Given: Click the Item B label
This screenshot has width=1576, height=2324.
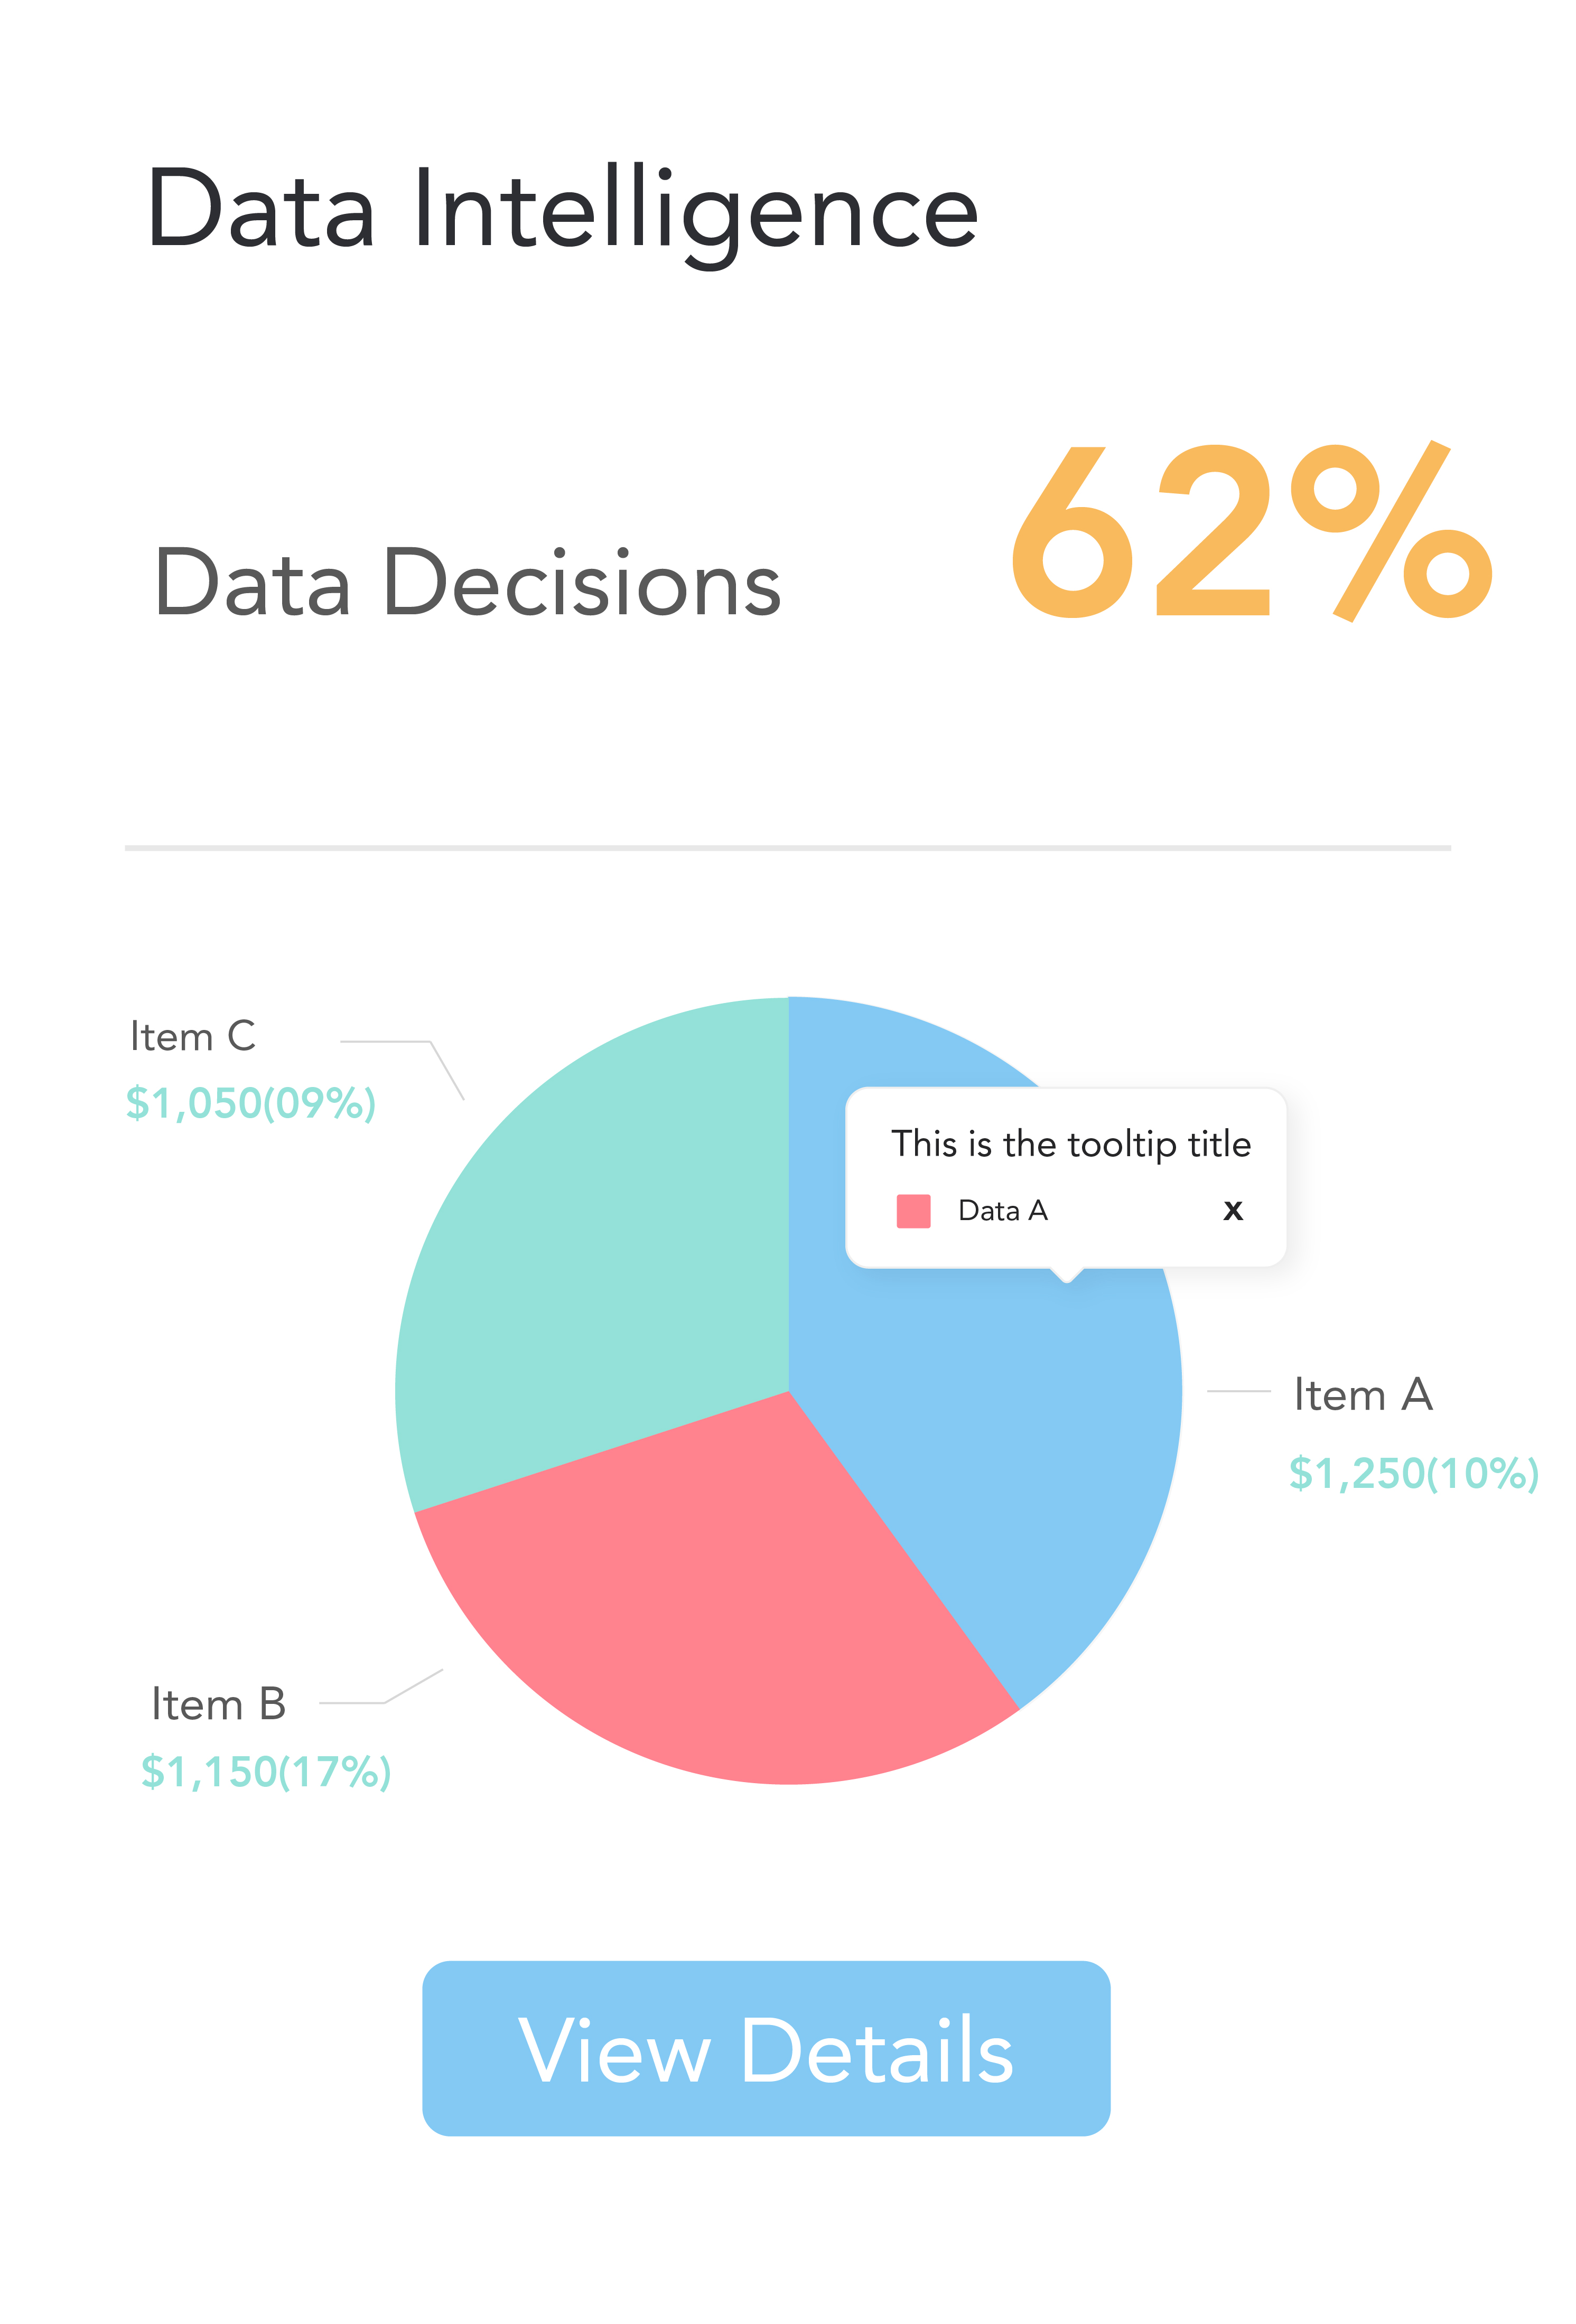Looking at the screenshot, I should (x=218, y=1704).
